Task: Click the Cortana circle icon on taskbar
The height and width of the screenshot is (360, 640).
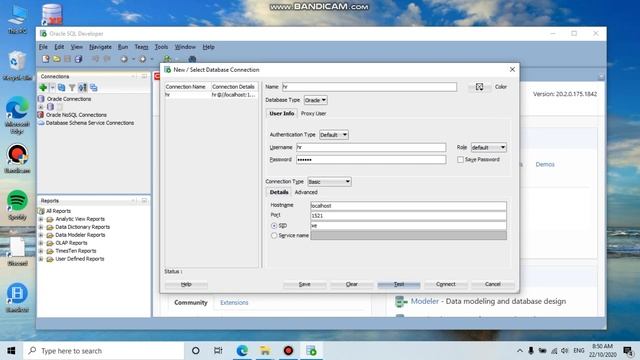Action: tap(196, 351)
